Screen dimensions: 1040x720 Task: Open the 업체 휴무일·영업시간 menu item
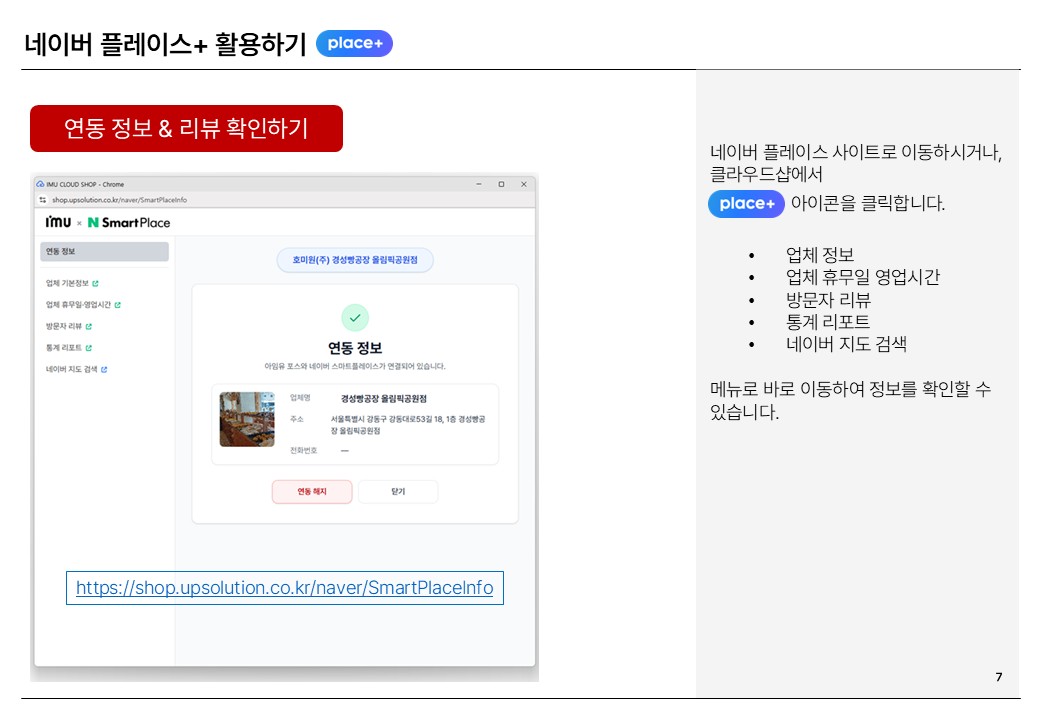pos(78,305)
